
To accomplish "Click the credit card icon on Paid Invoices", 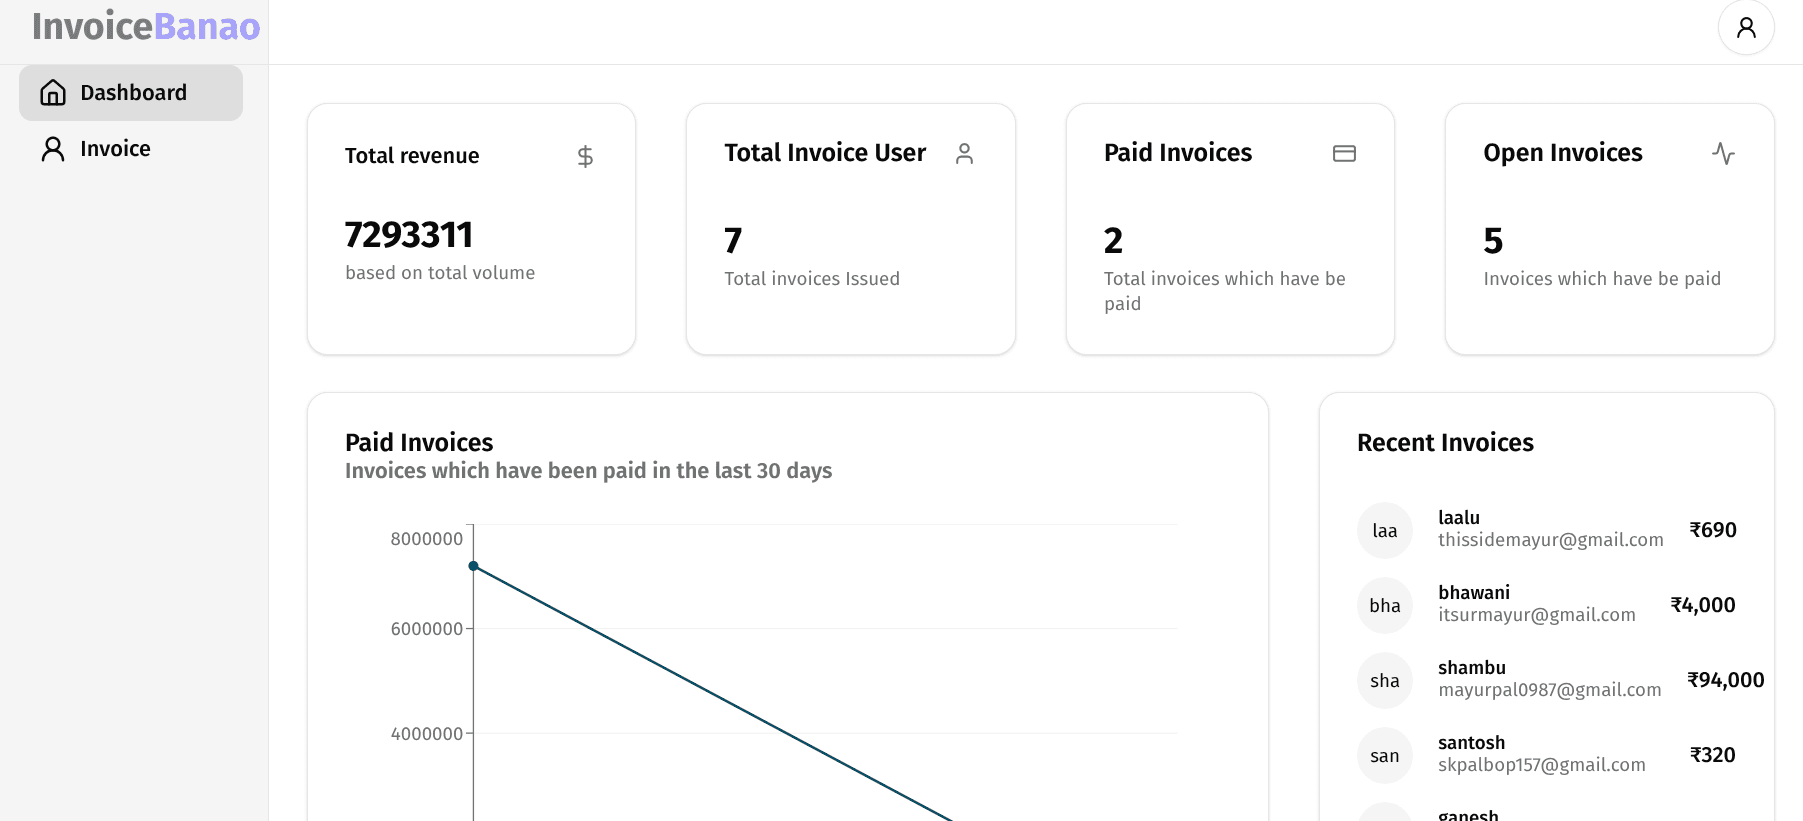I will 1343,153.
